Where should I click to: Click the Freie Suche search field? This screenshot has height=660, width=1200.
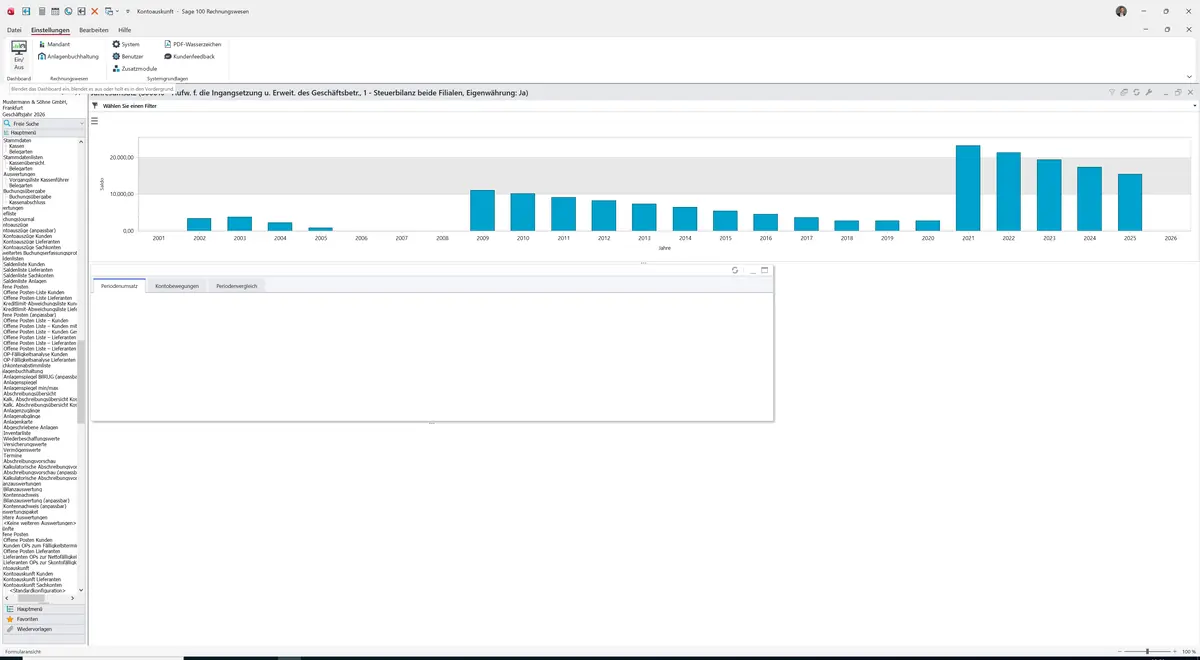[x=44, y=123]
